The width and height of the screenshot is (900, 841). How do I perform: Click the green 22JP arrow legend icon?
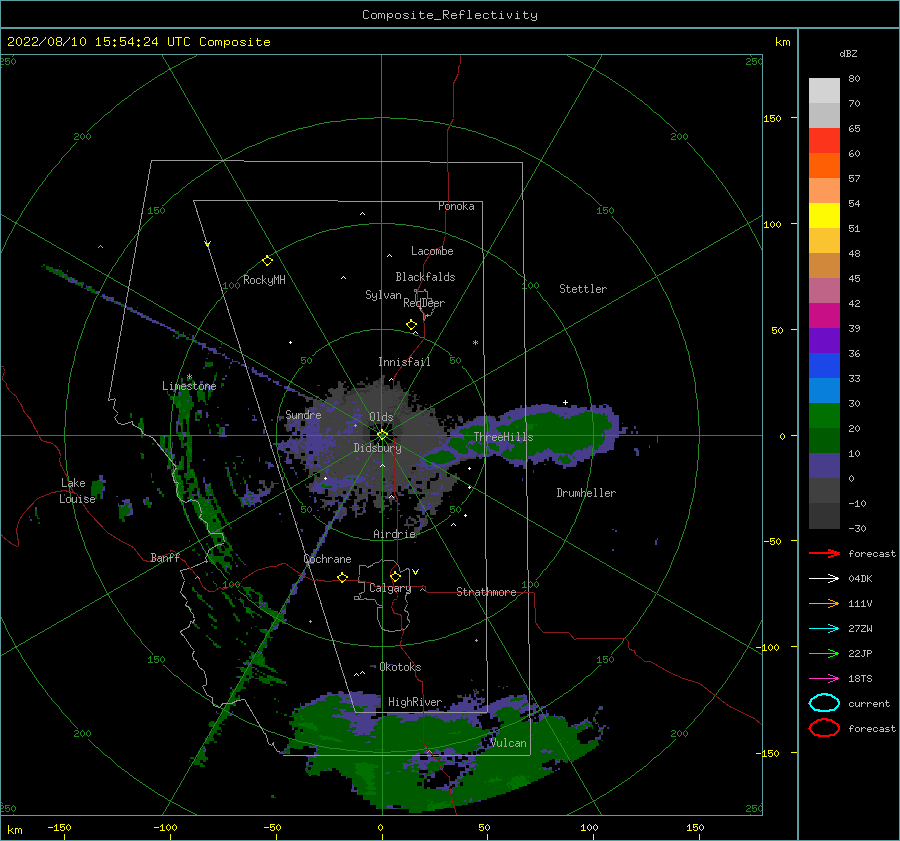click(x=824, y=653)
